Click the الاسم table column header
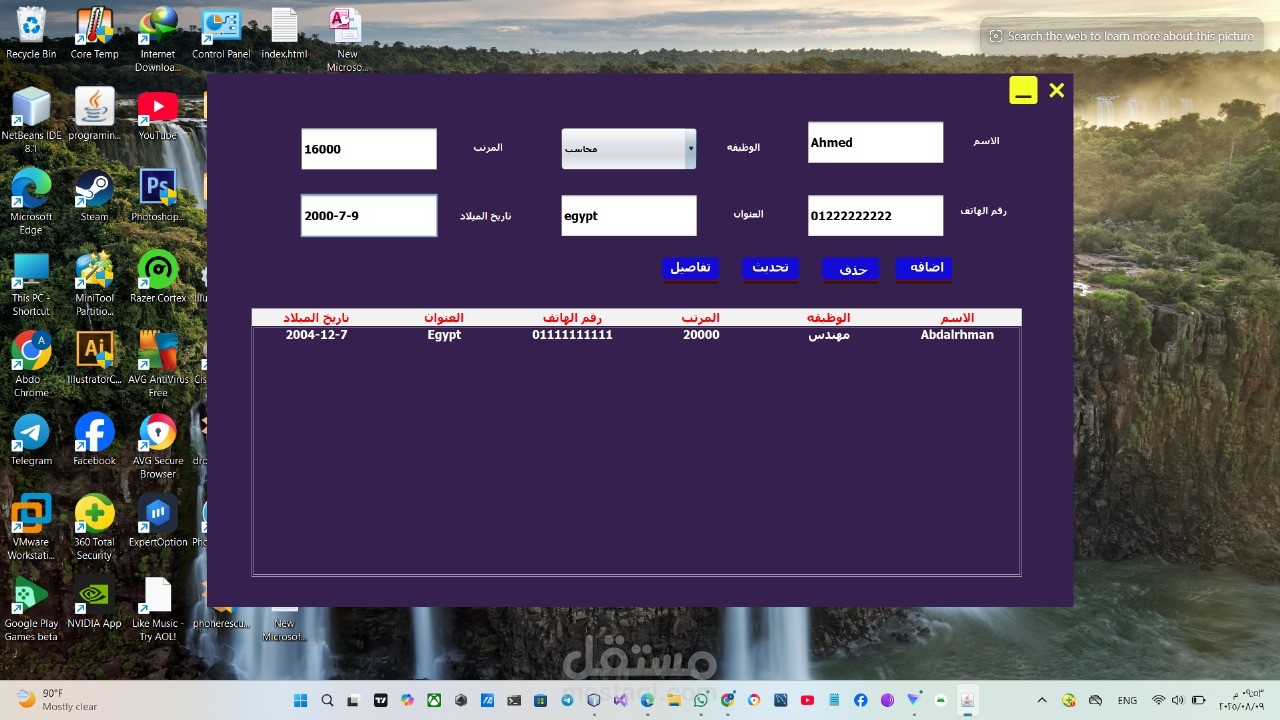1280x720 pixels. click(957, 318)
